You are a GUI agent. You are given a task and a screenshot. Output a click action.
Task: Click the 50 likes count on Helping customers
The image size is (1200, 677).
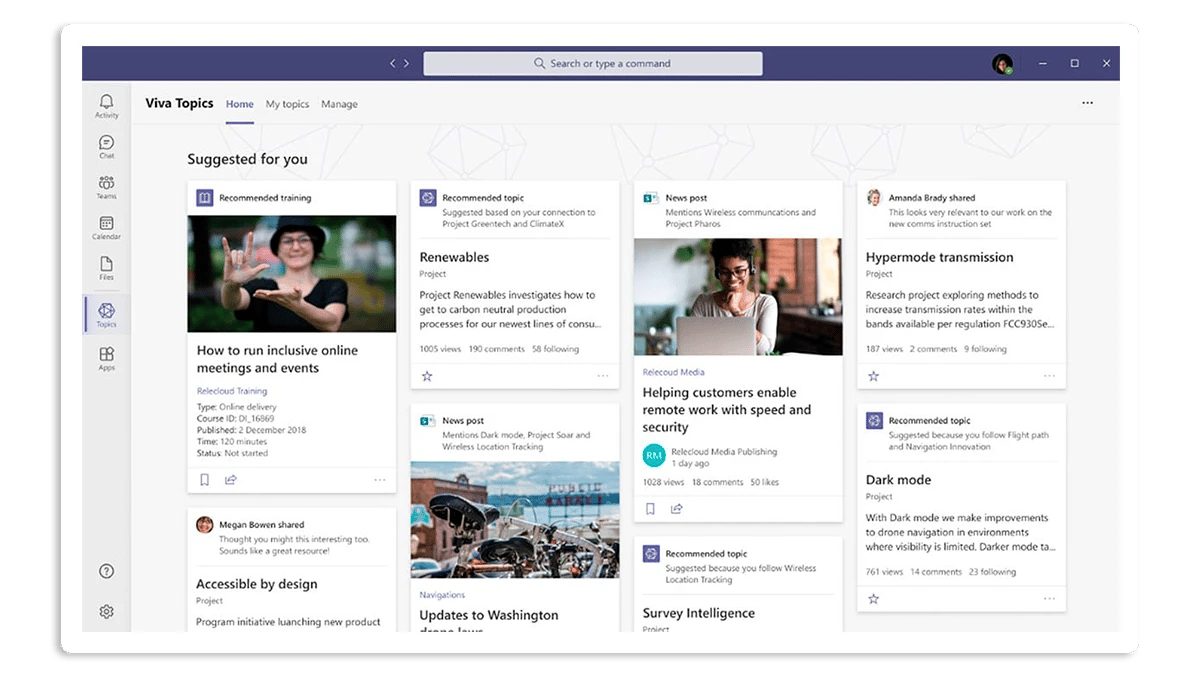pyautogui.click(x=764, y=482)
